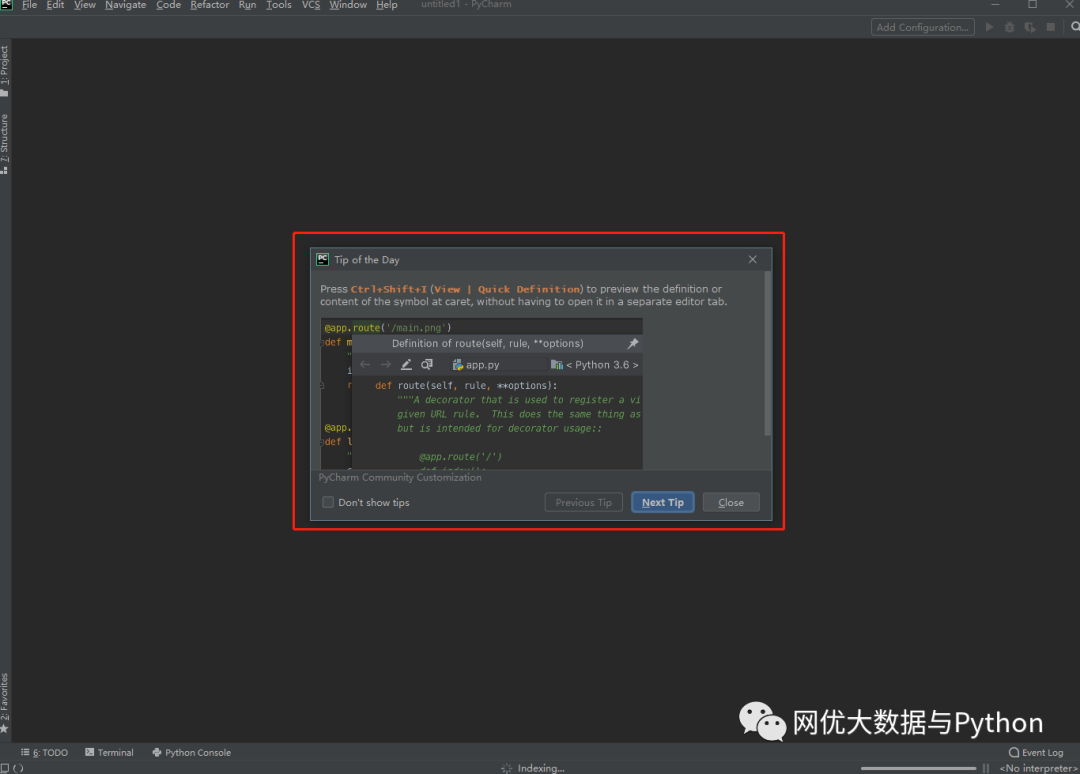Click the Python Console icon

point(156,752)
